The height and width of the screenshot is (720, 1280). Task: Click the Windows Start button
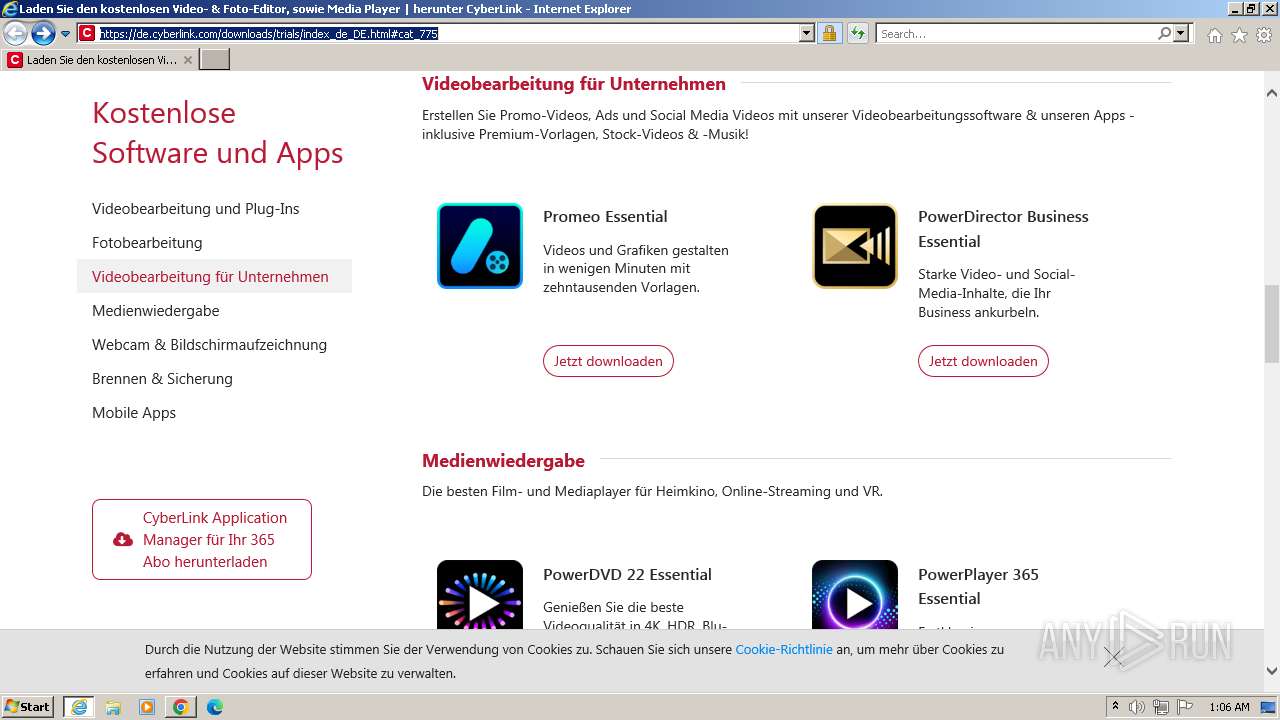click(28, 707)
